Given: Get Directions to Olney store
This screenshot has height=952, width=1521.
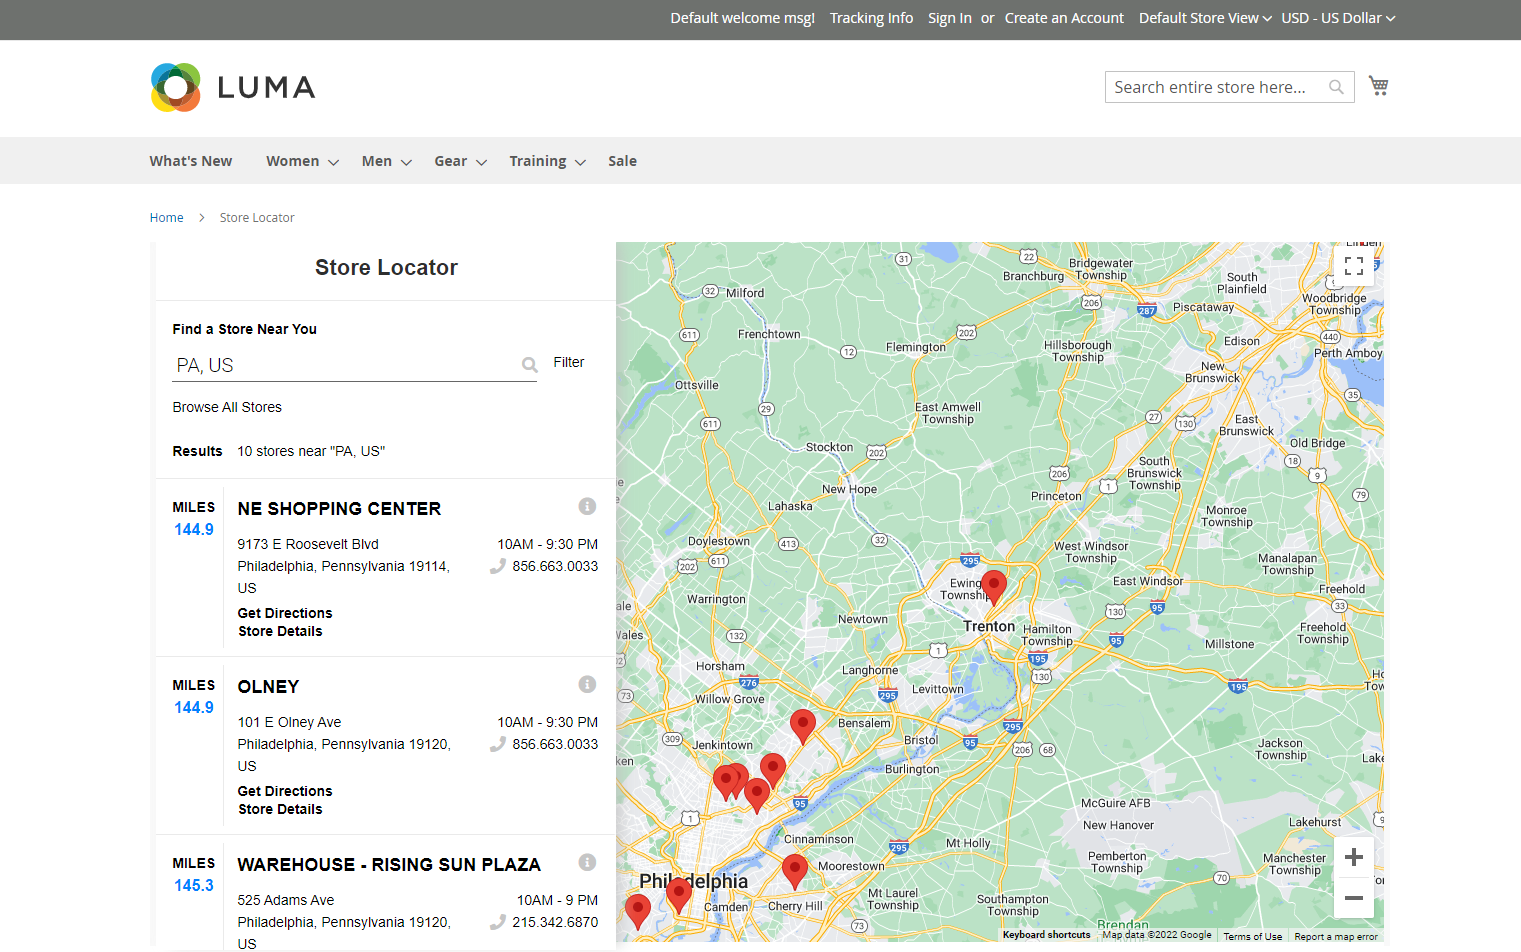Looking at the screenshot, I should pos(285,791).
